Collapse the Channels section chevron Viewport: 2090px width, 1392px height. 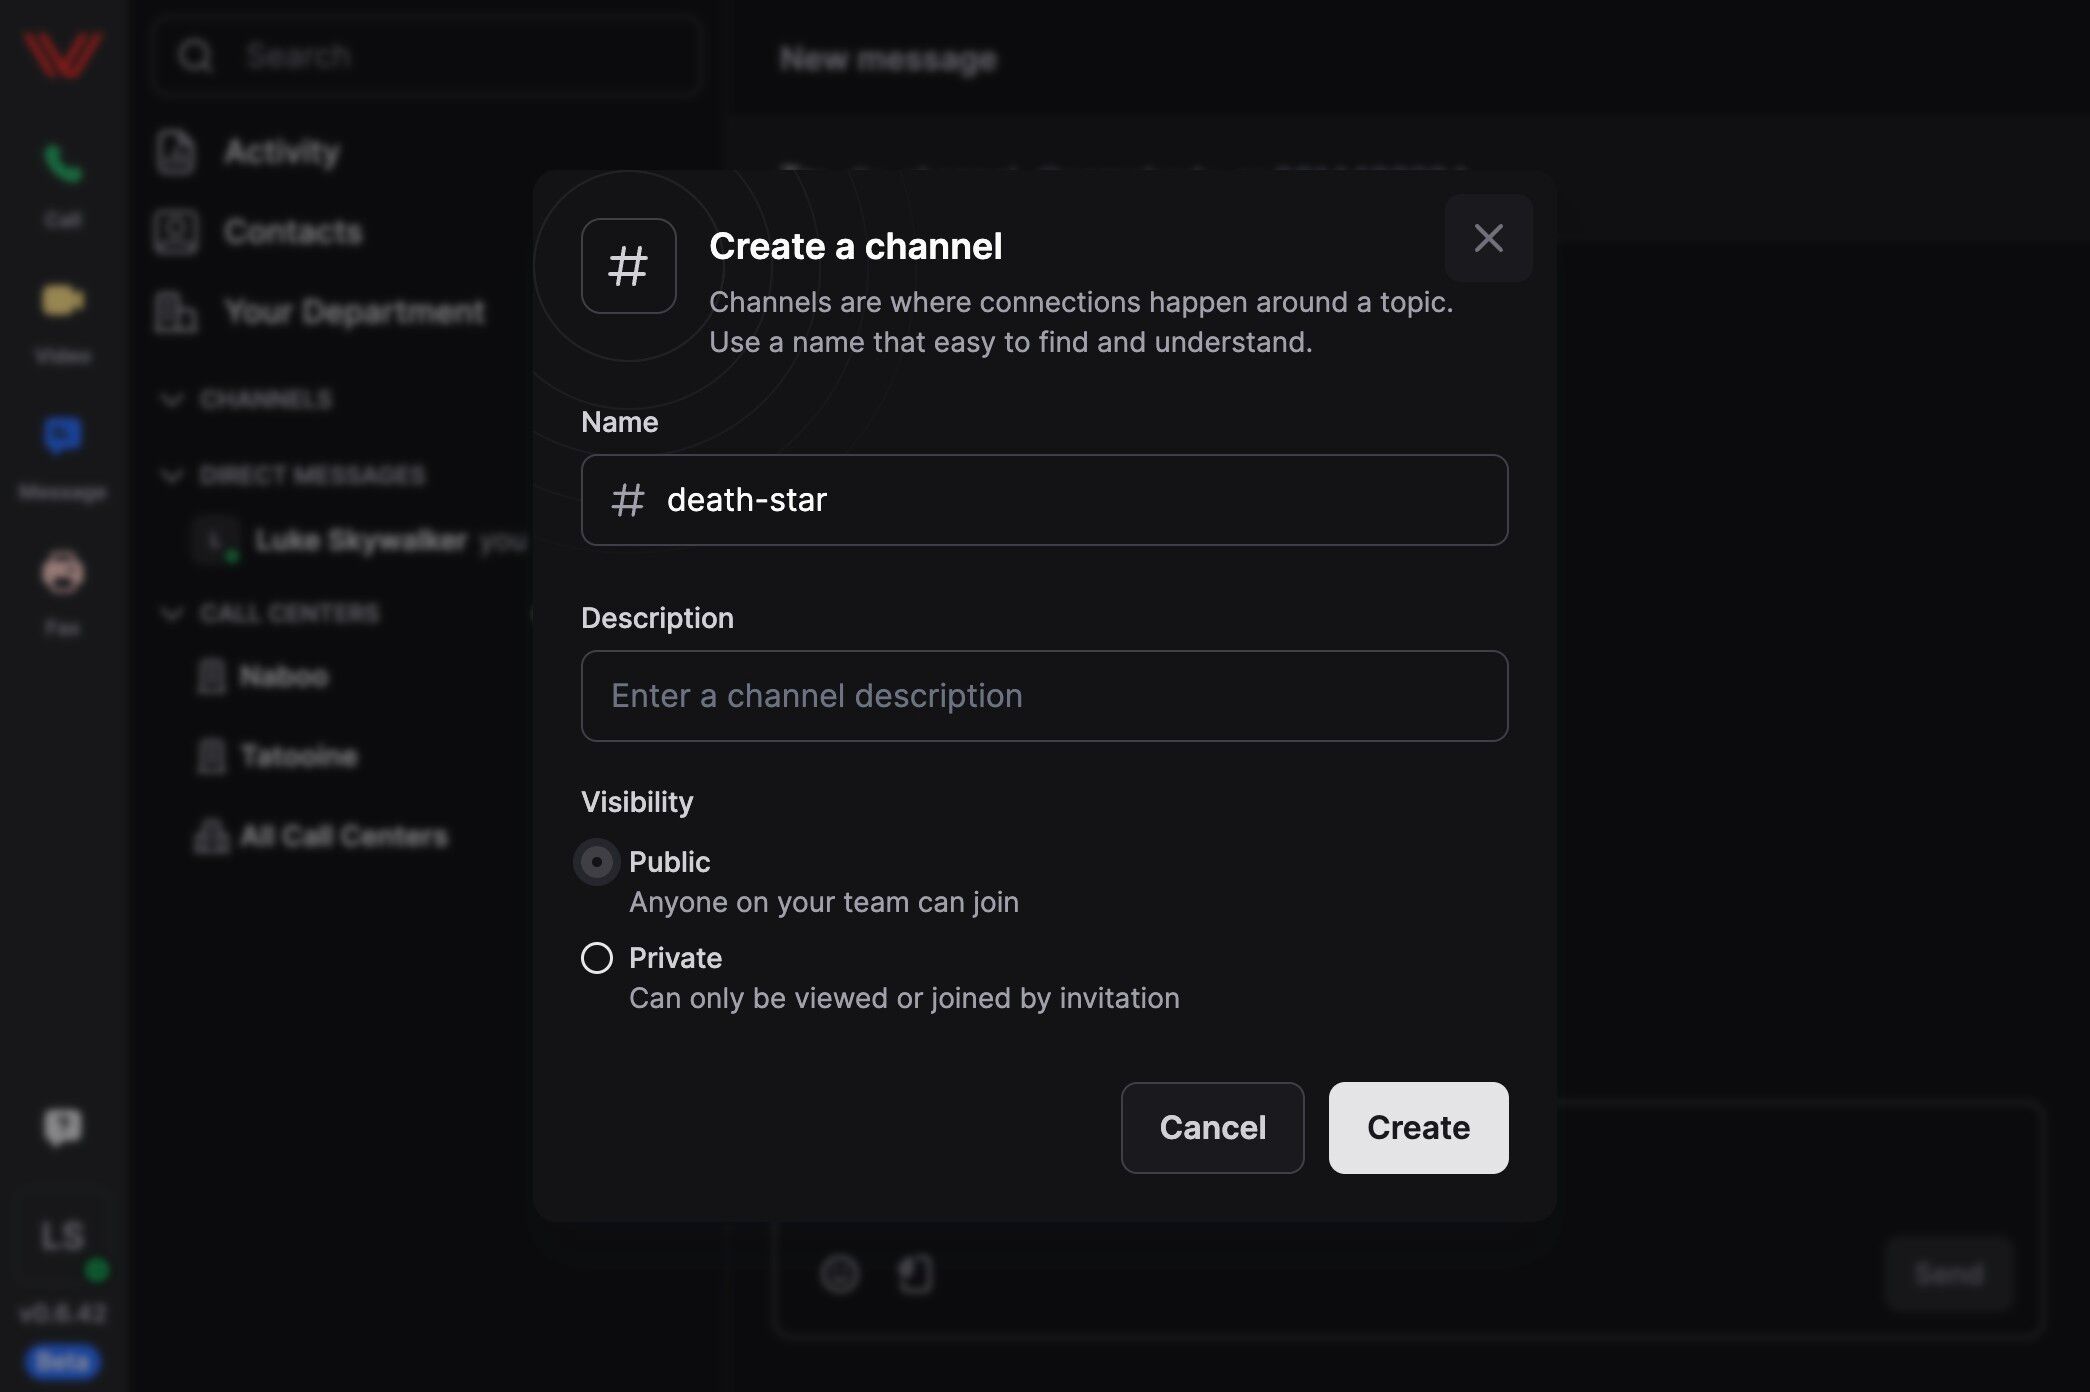tap(172, 400)
